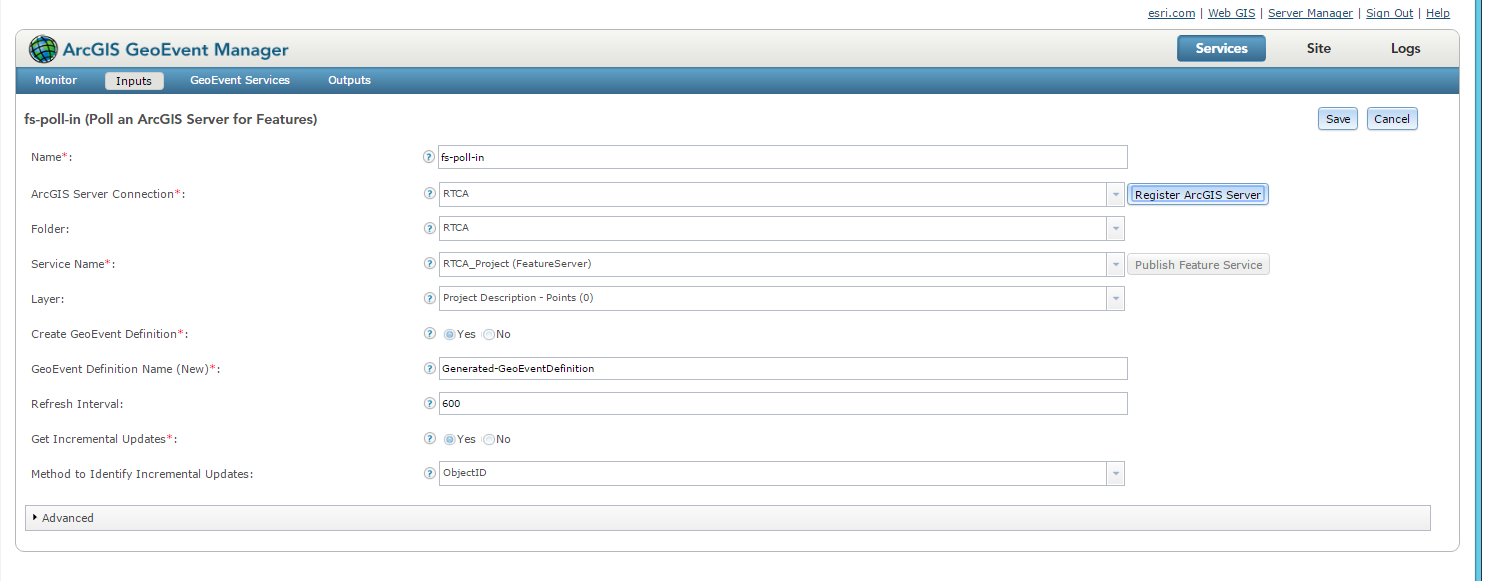Go to the Services section

(x=1221, y=48)
